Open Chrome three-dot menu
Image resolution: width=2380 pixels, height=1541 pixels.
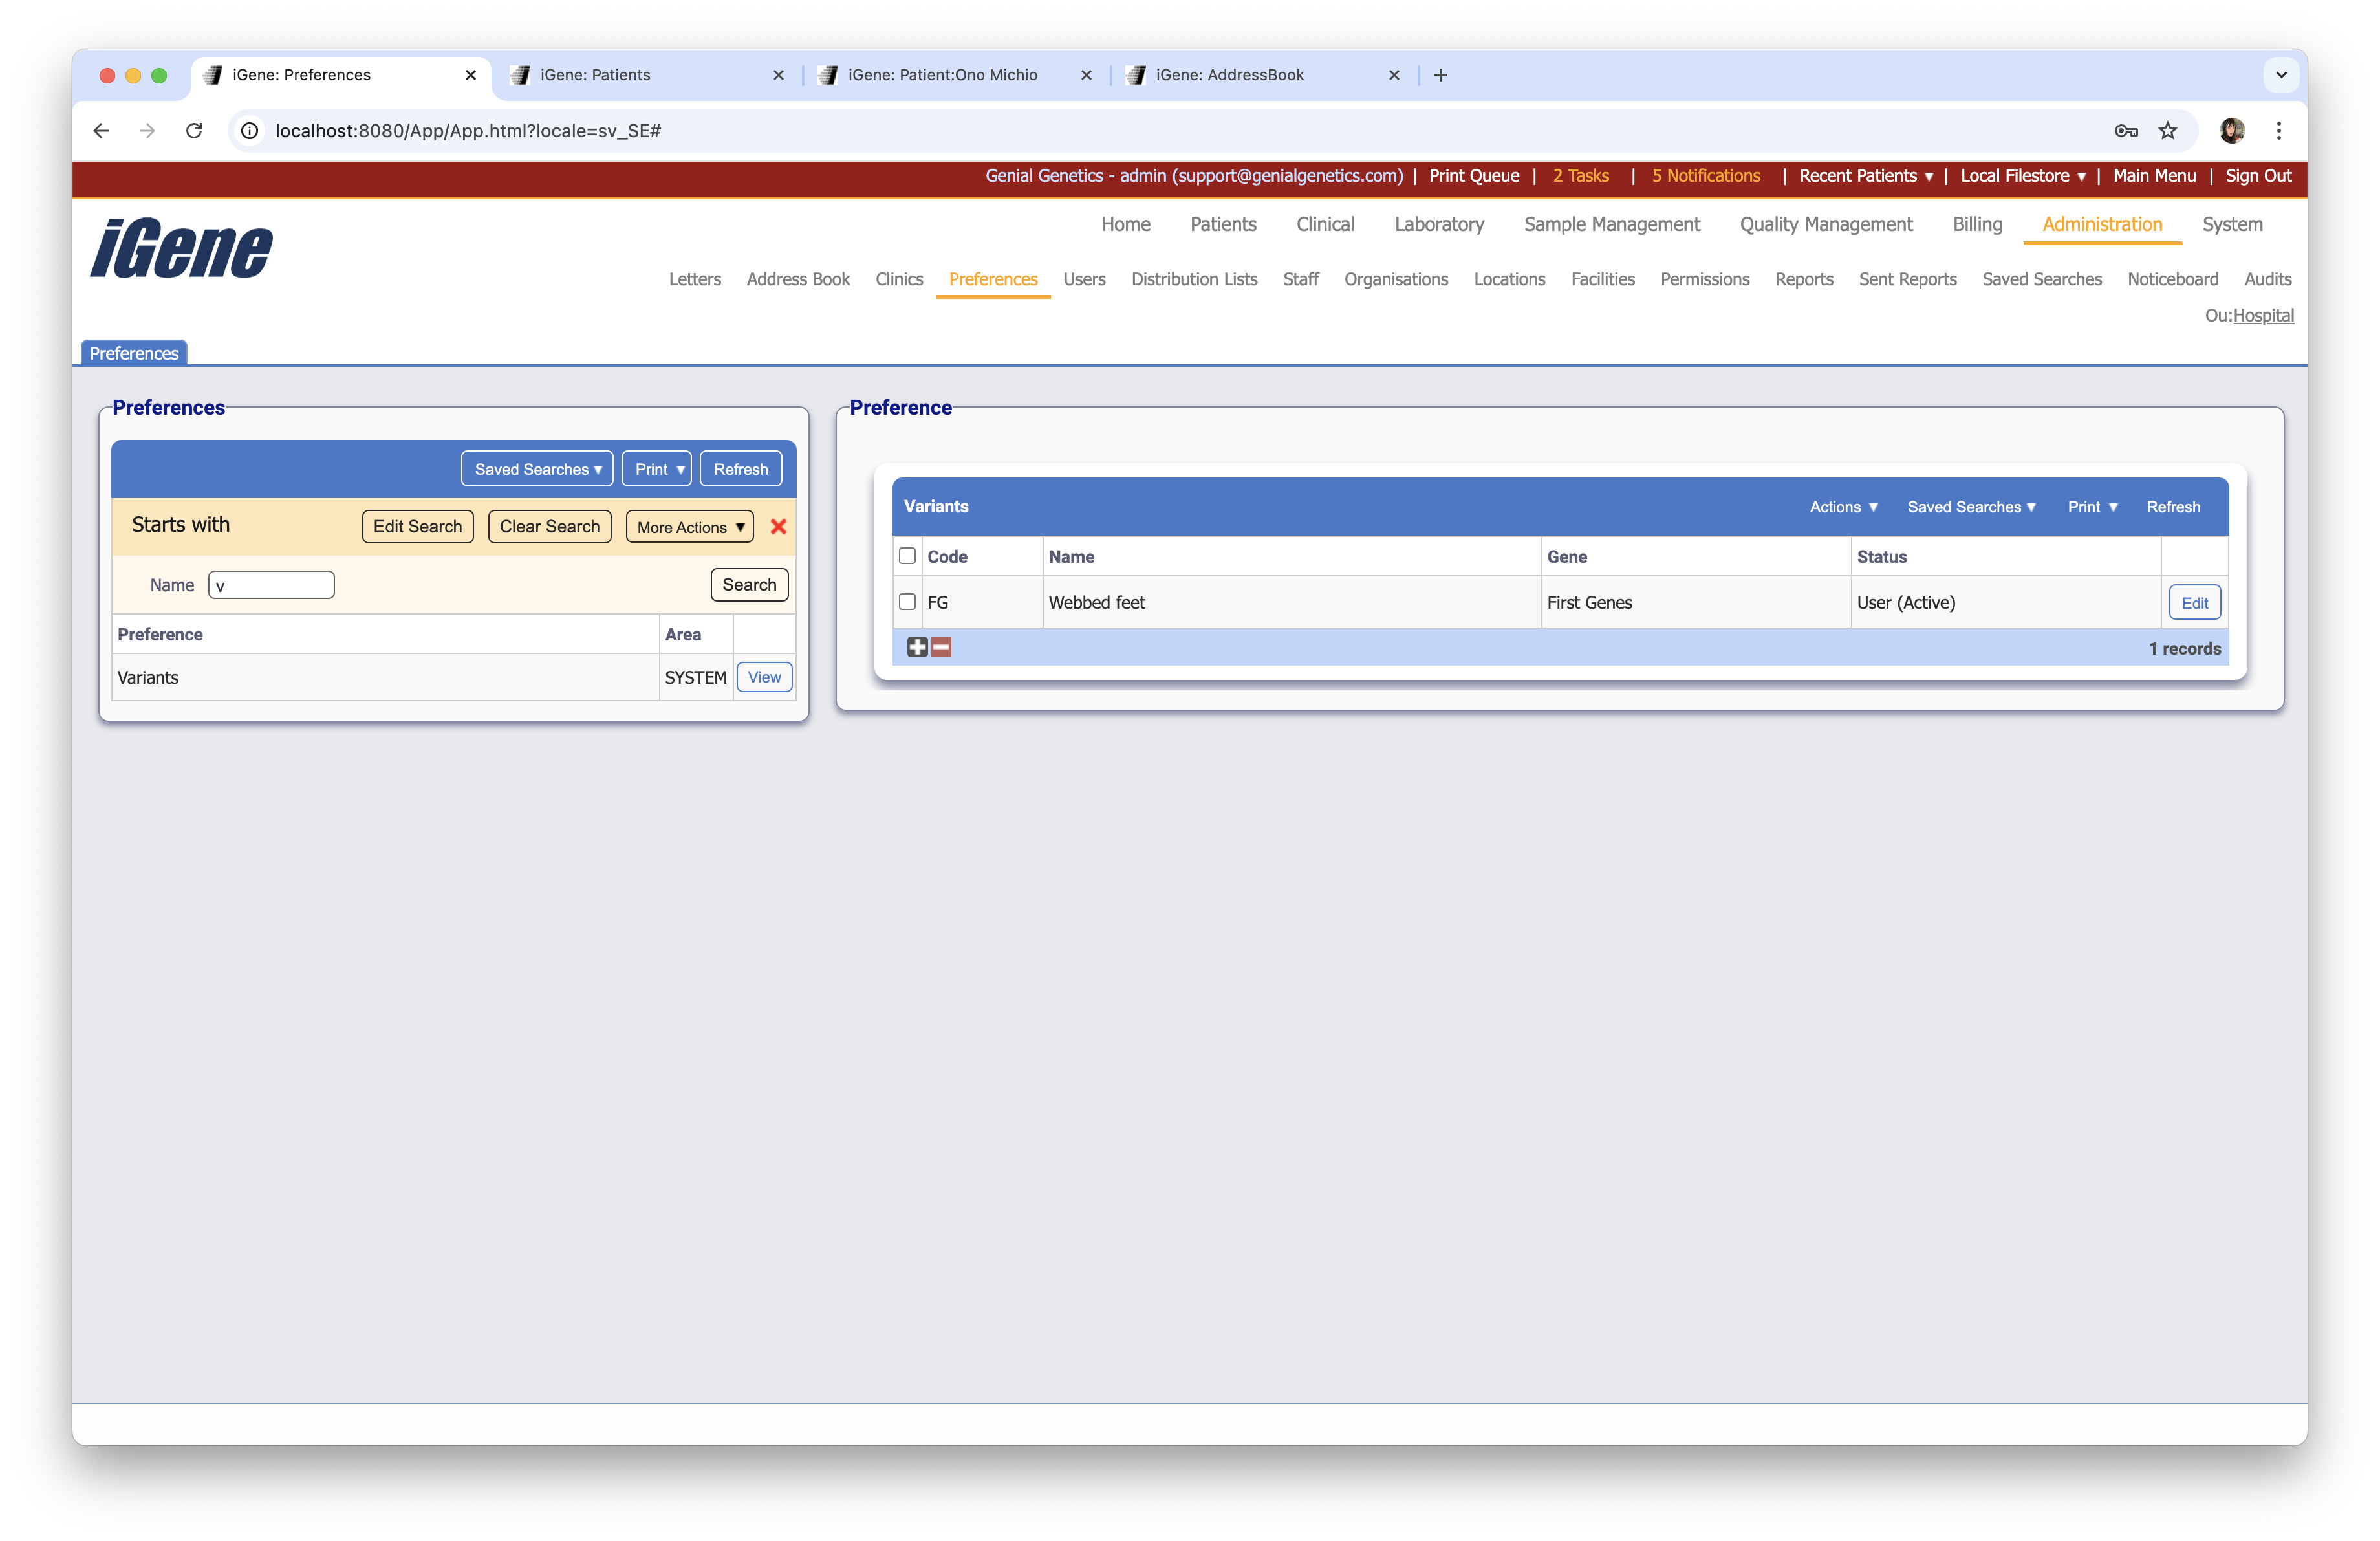click(2278, 130)
